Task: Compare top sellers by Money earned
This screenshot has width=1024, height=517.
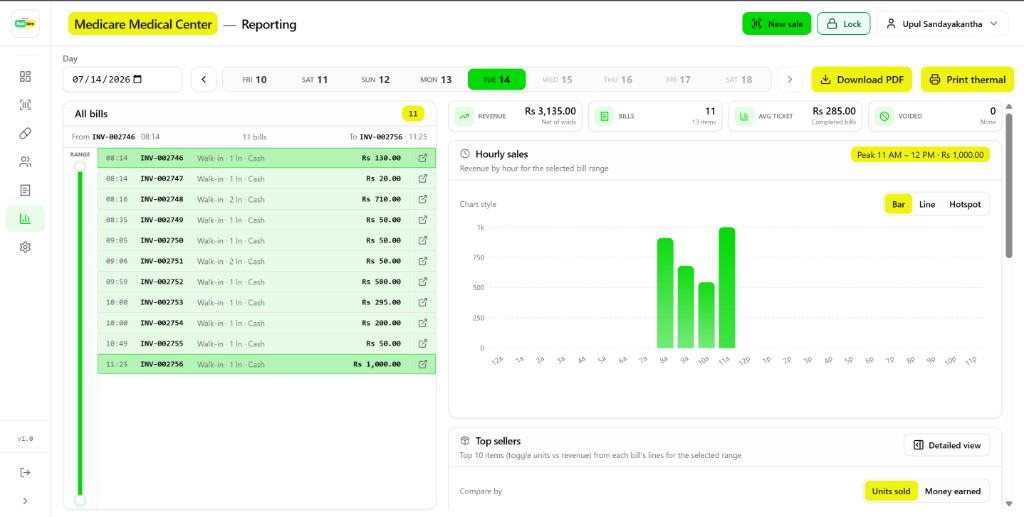Action: pos(952,491)
